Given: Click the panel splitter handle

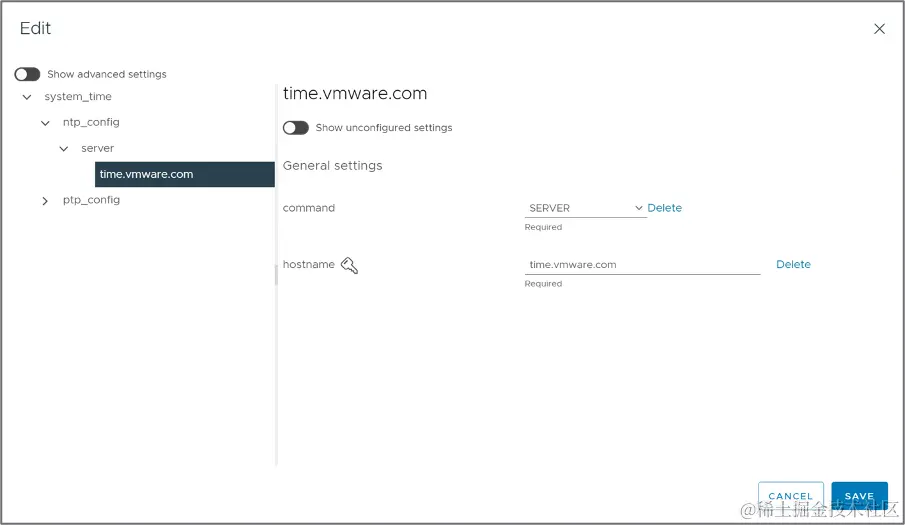Looking at the screenshot, I should (276, 275).
